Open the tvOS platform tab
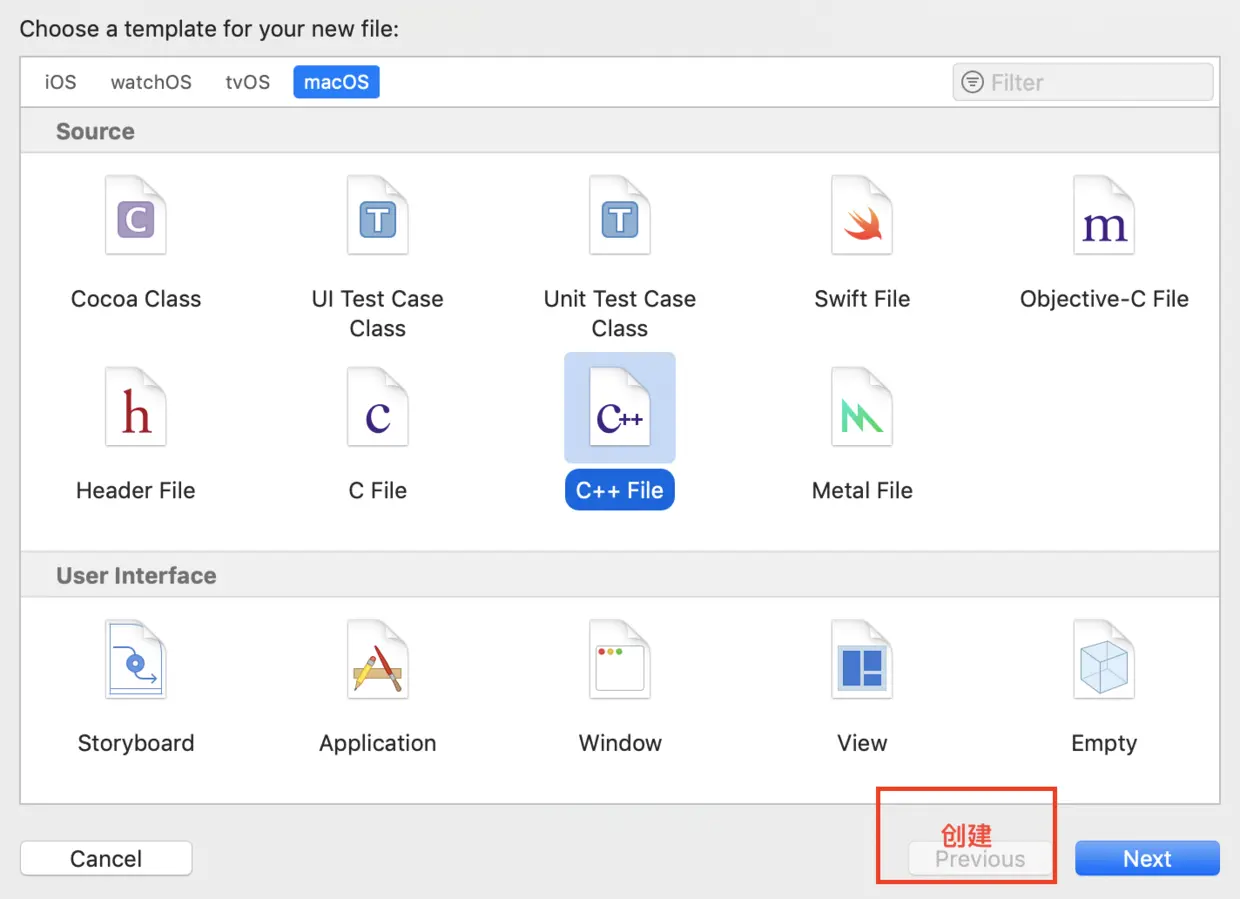 pos(248,82)
